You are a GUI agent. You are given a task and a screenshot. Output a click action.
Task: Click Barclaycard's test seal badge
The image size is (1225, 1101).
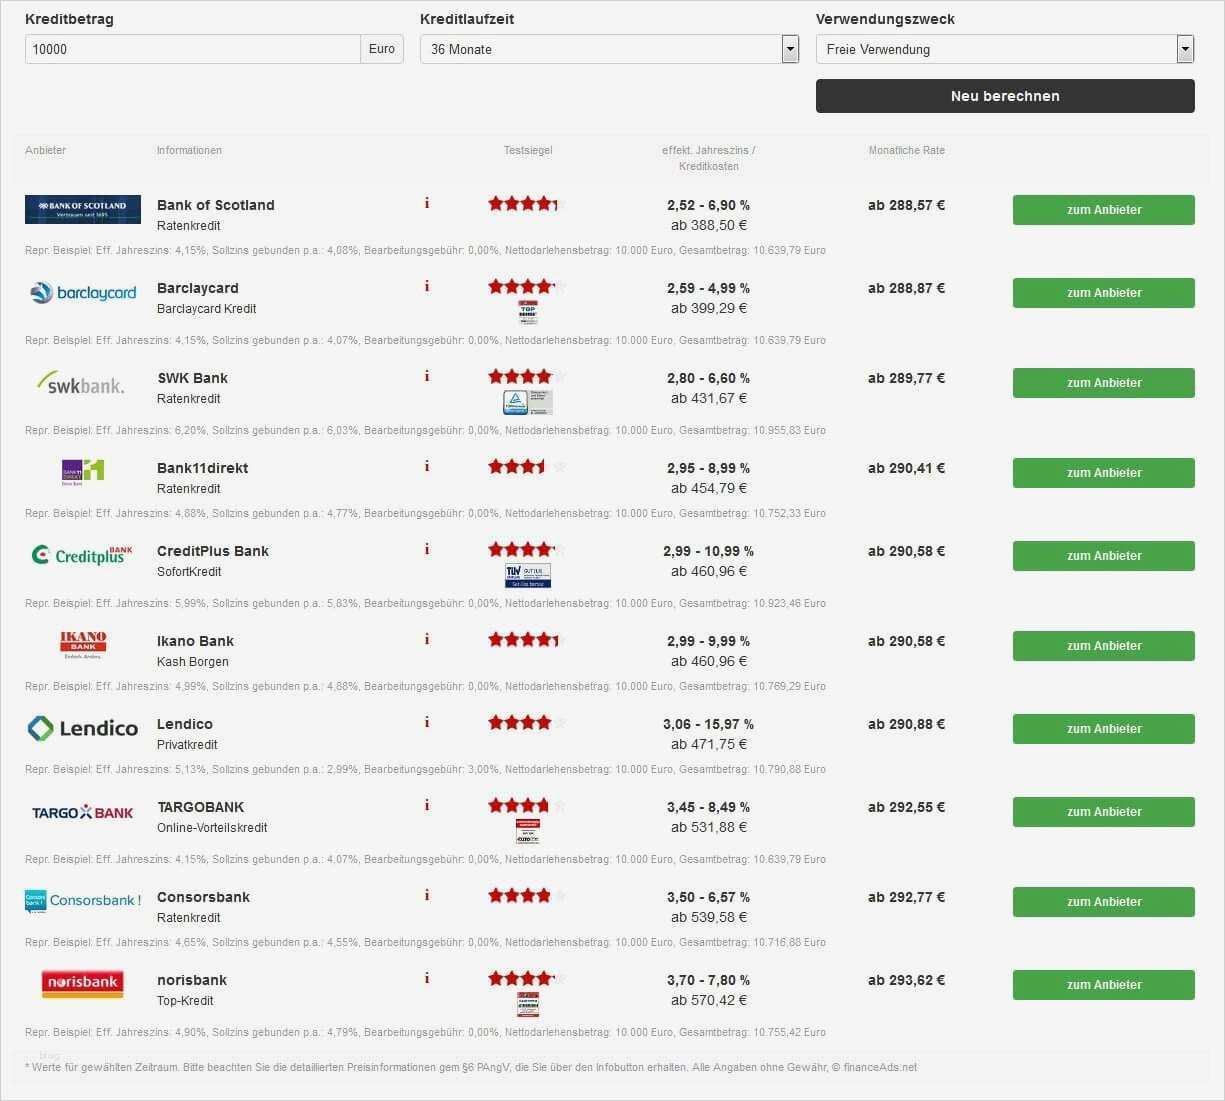point(528,312)
